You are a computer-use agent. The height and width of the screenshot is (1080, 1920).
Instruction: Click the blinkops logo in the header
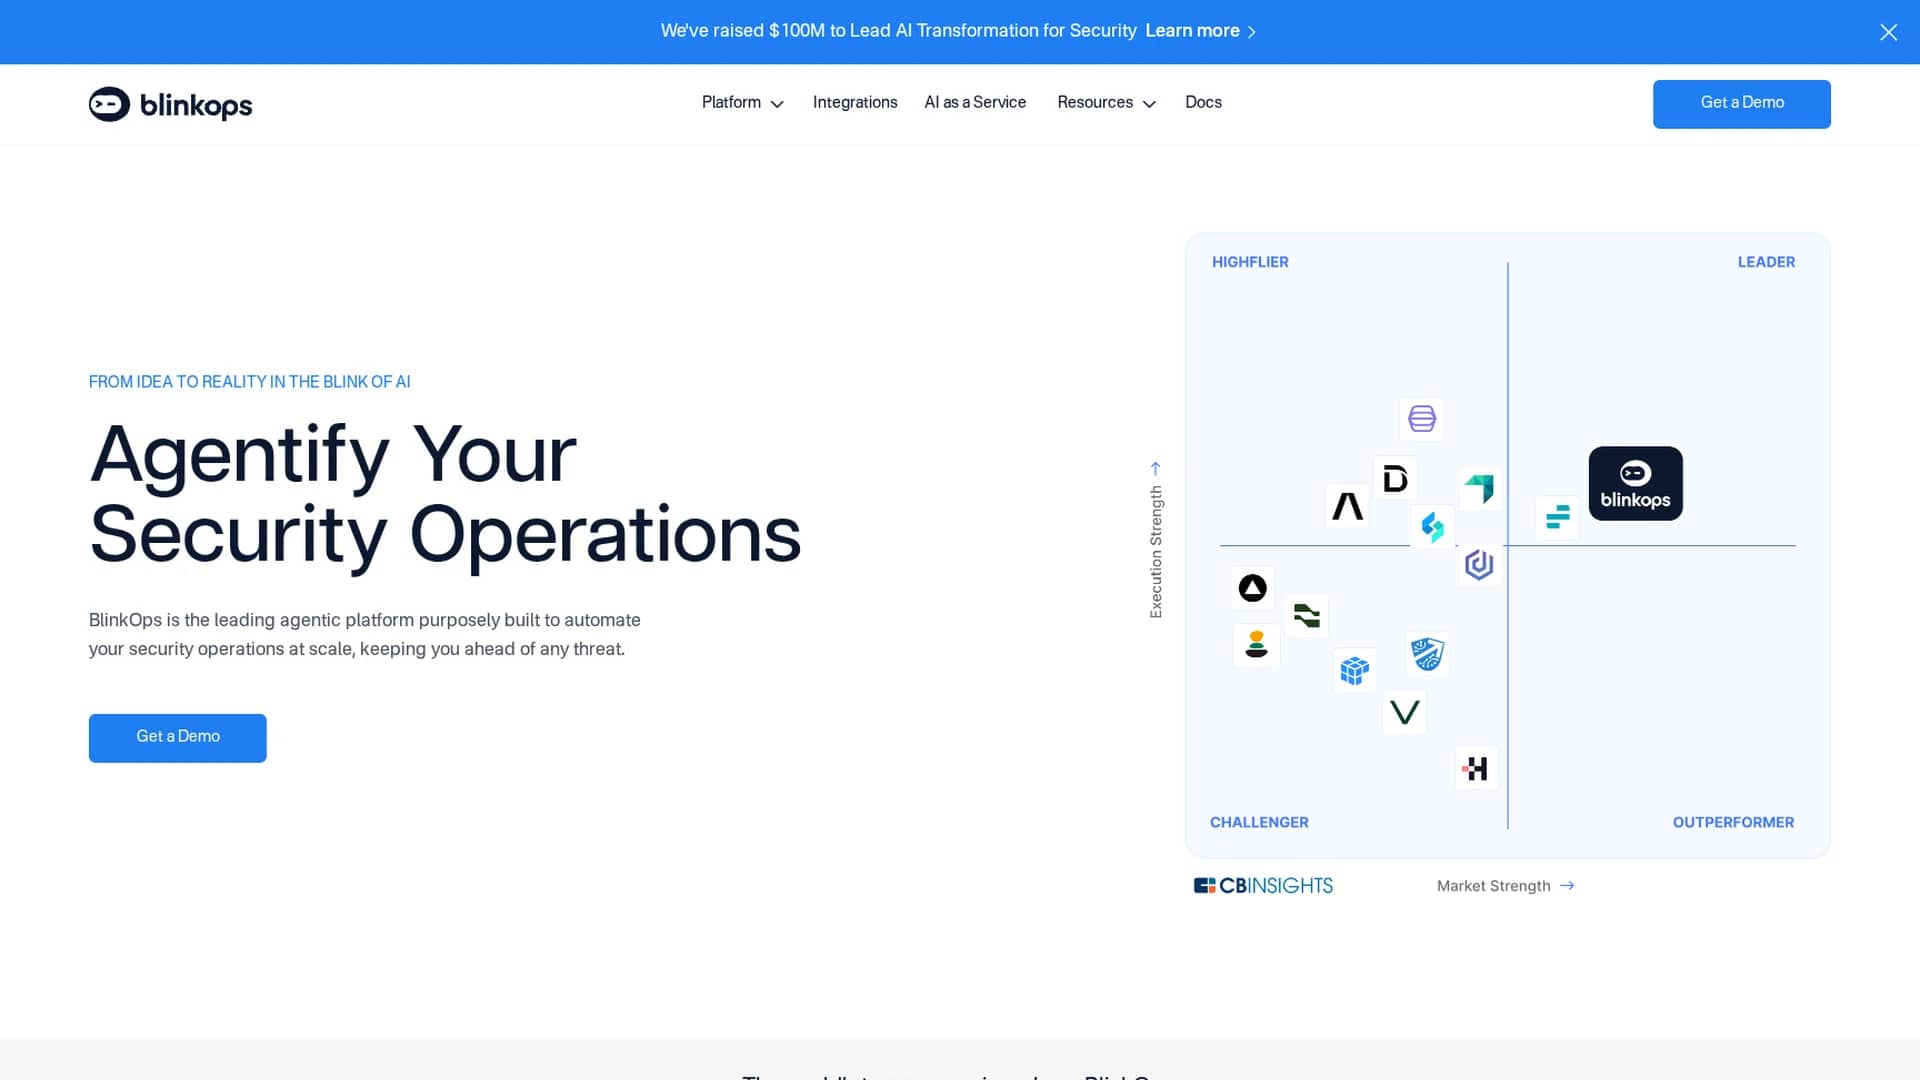170,104
